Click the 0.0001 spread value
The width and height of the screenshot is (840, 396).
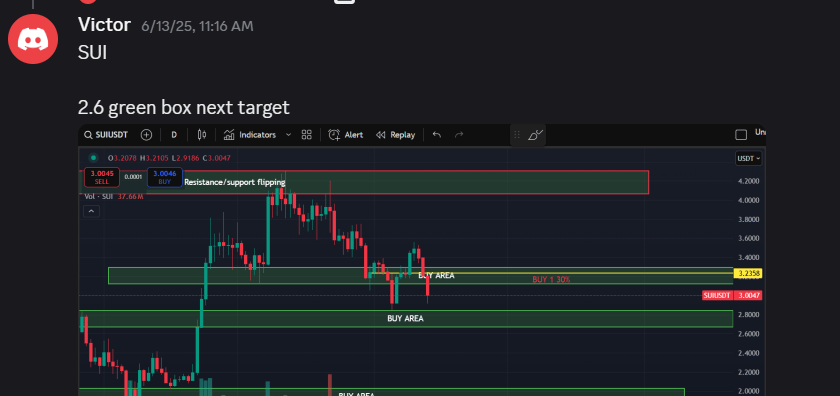tap(133, 177)
